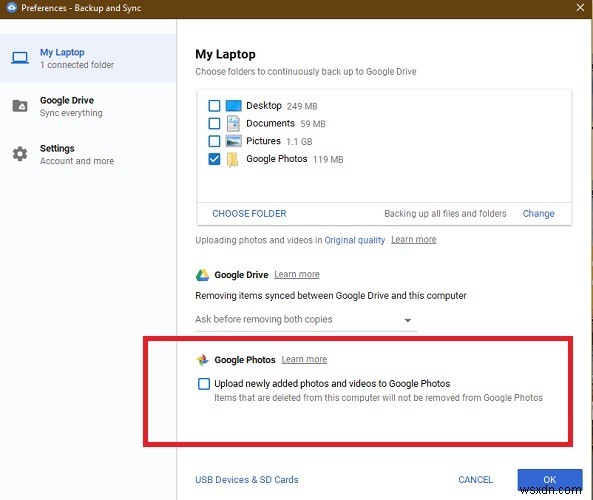Click the Settings gear icon
The image size is (593, 500).
pyautogui.click(x=20, y=154)
